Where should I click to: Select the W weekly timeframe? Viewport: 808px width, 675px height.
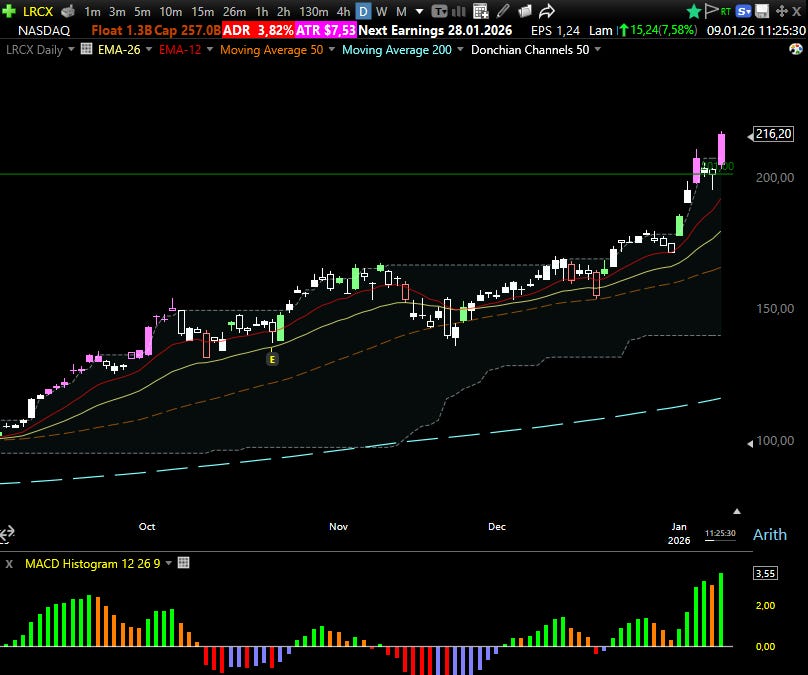point(380,12)
